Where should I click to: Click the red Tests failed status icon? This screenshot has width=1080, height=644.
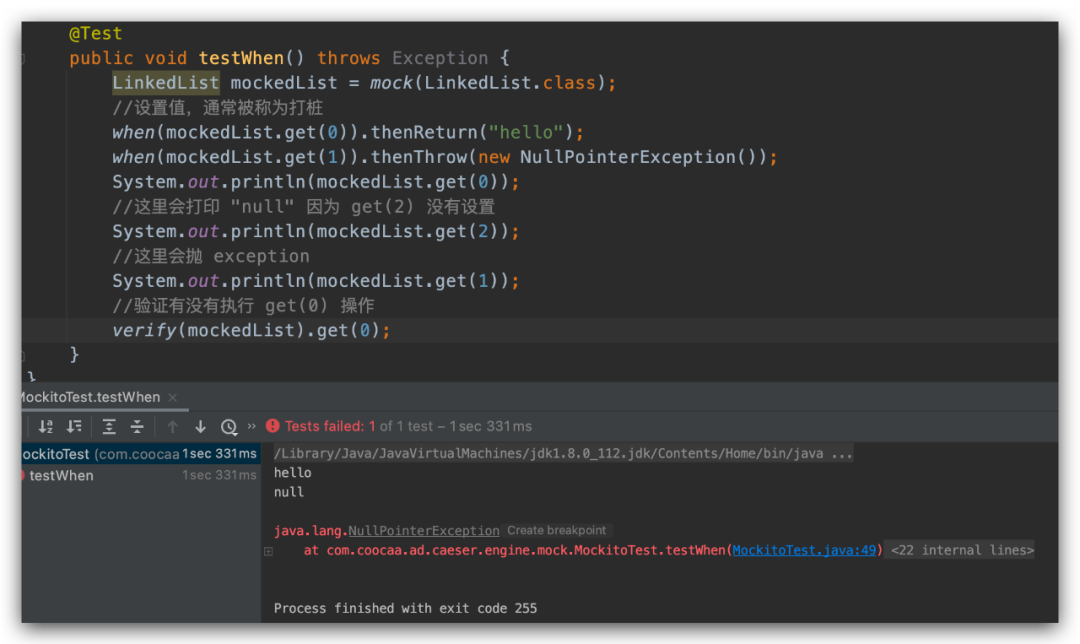click(273, 426)
